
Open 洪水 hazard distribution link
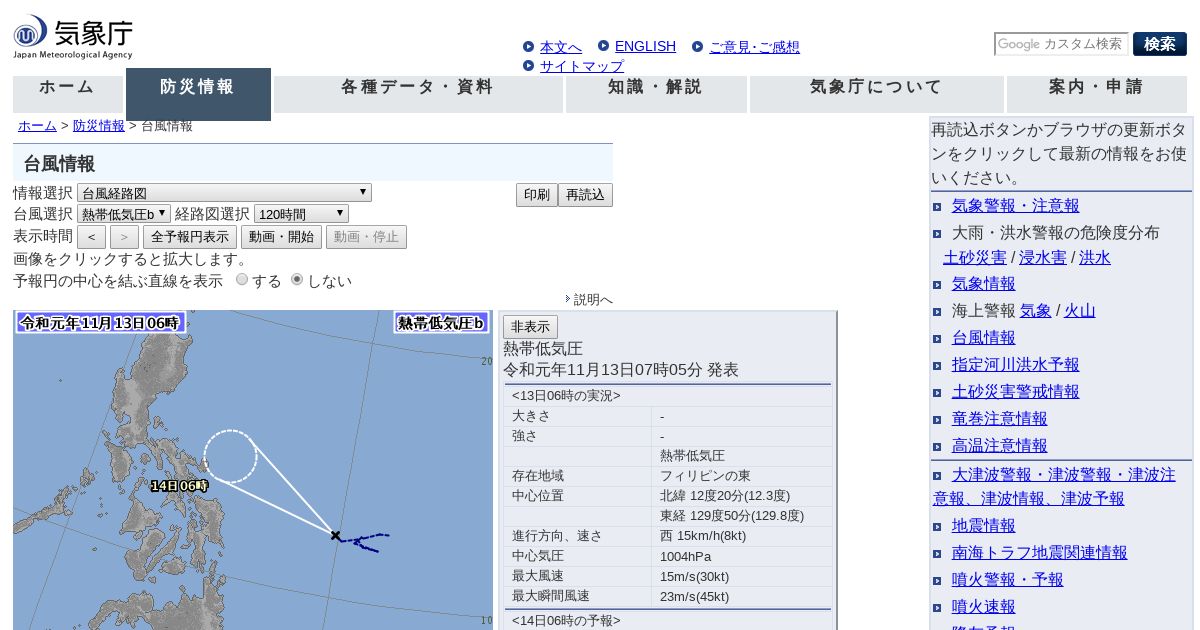pyautogui.click(x=1095, y=258)
